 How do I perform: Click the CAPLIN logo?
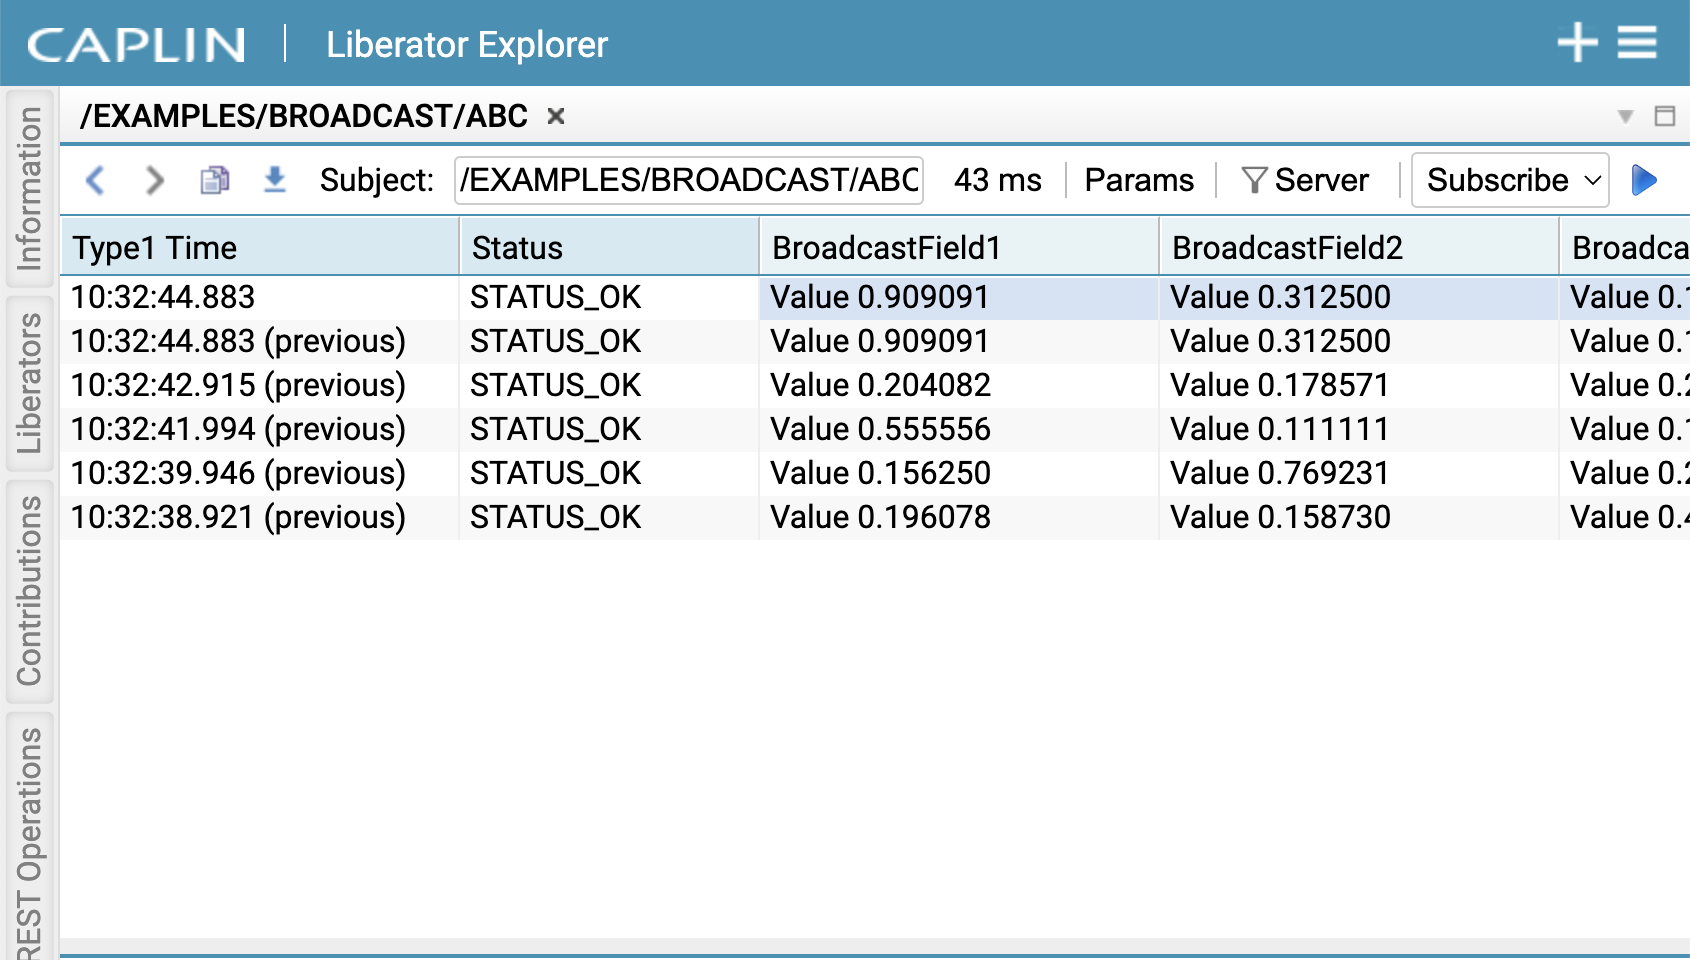[136, 44]
